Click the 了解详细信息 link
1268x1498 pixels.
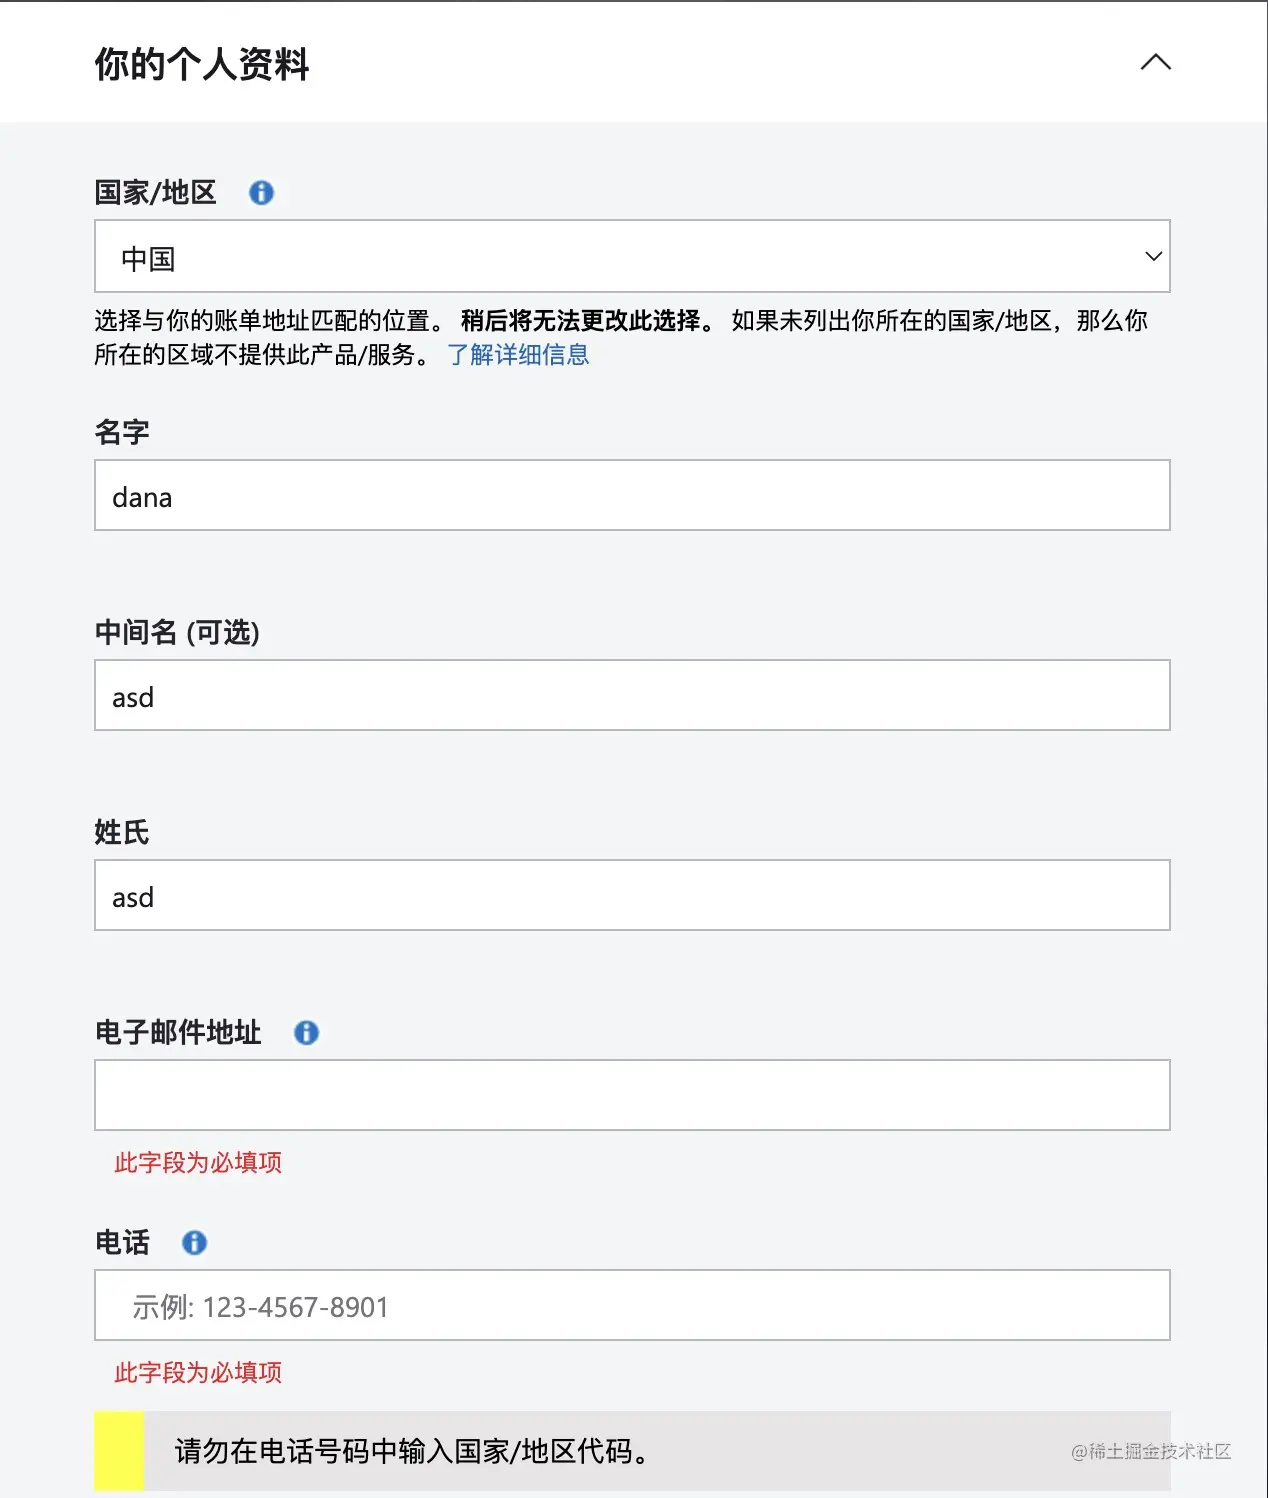coord(519,355)
